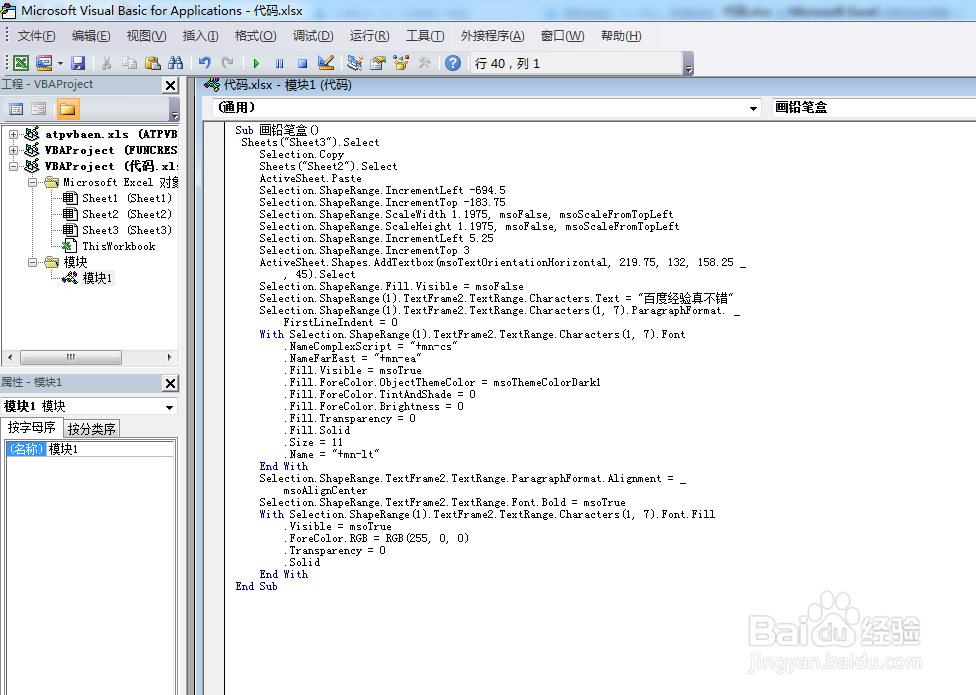Click the Paste clipboard icon
The width and height of the screenshot is (976, 695).
(x=152, y=63)
